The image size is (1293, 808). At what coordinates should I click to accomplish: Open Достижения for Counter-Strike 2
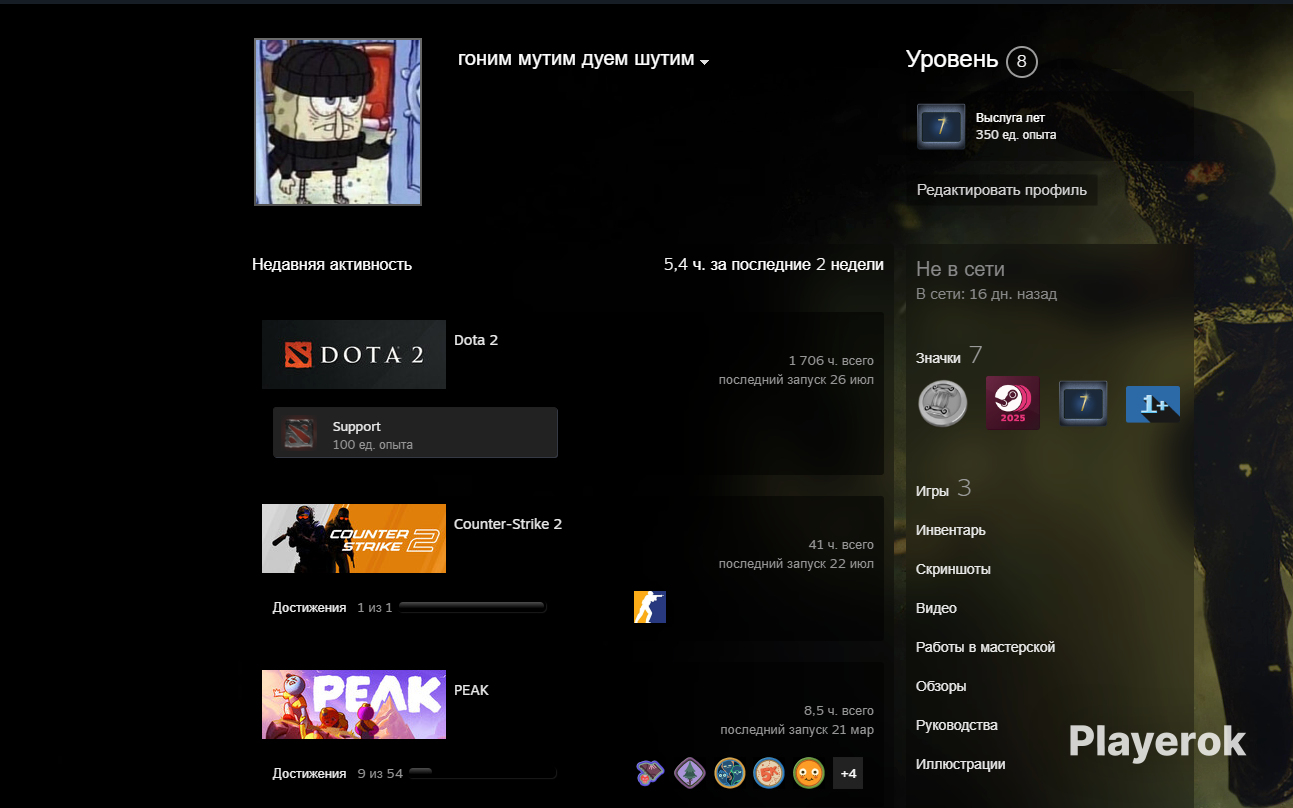tap(309, 607)
